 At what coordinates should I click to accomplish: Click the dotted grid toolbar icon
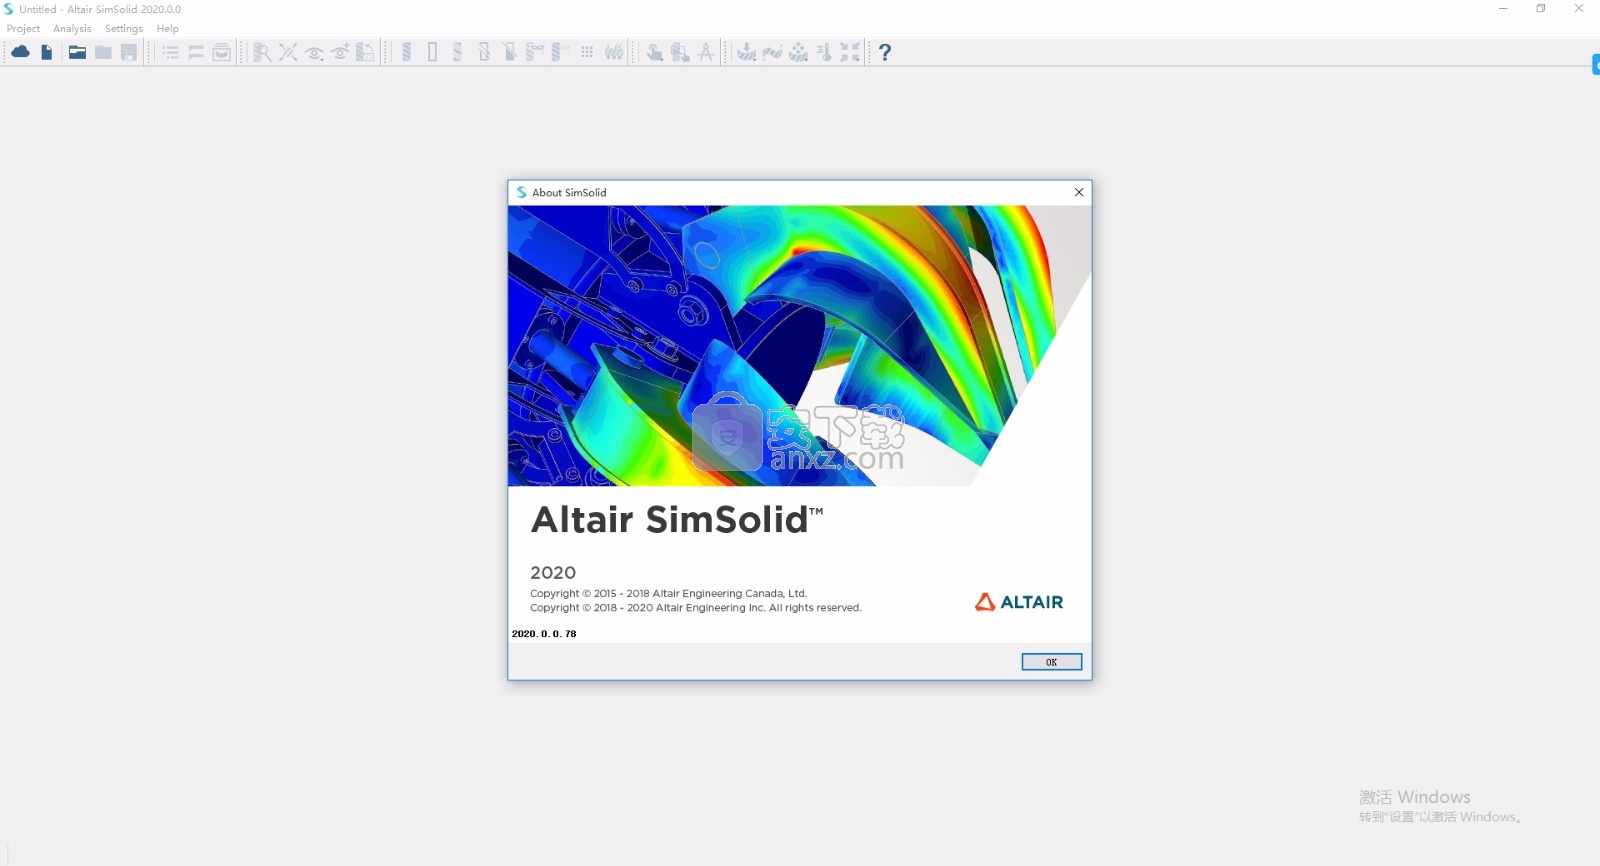pos(587,52)
